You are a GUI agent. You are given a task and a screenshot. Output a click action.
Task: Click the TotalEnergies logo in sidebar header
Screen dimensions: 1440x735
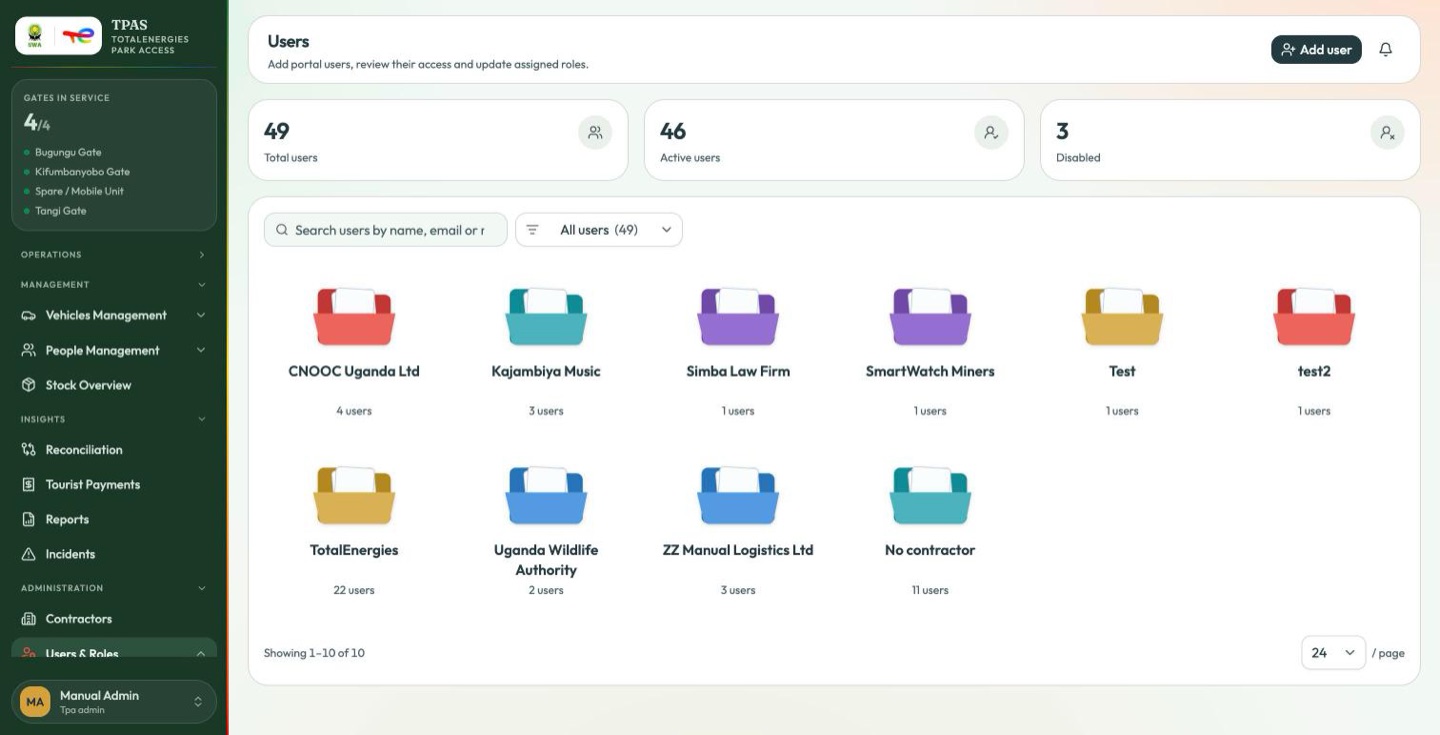pos(78,35)
